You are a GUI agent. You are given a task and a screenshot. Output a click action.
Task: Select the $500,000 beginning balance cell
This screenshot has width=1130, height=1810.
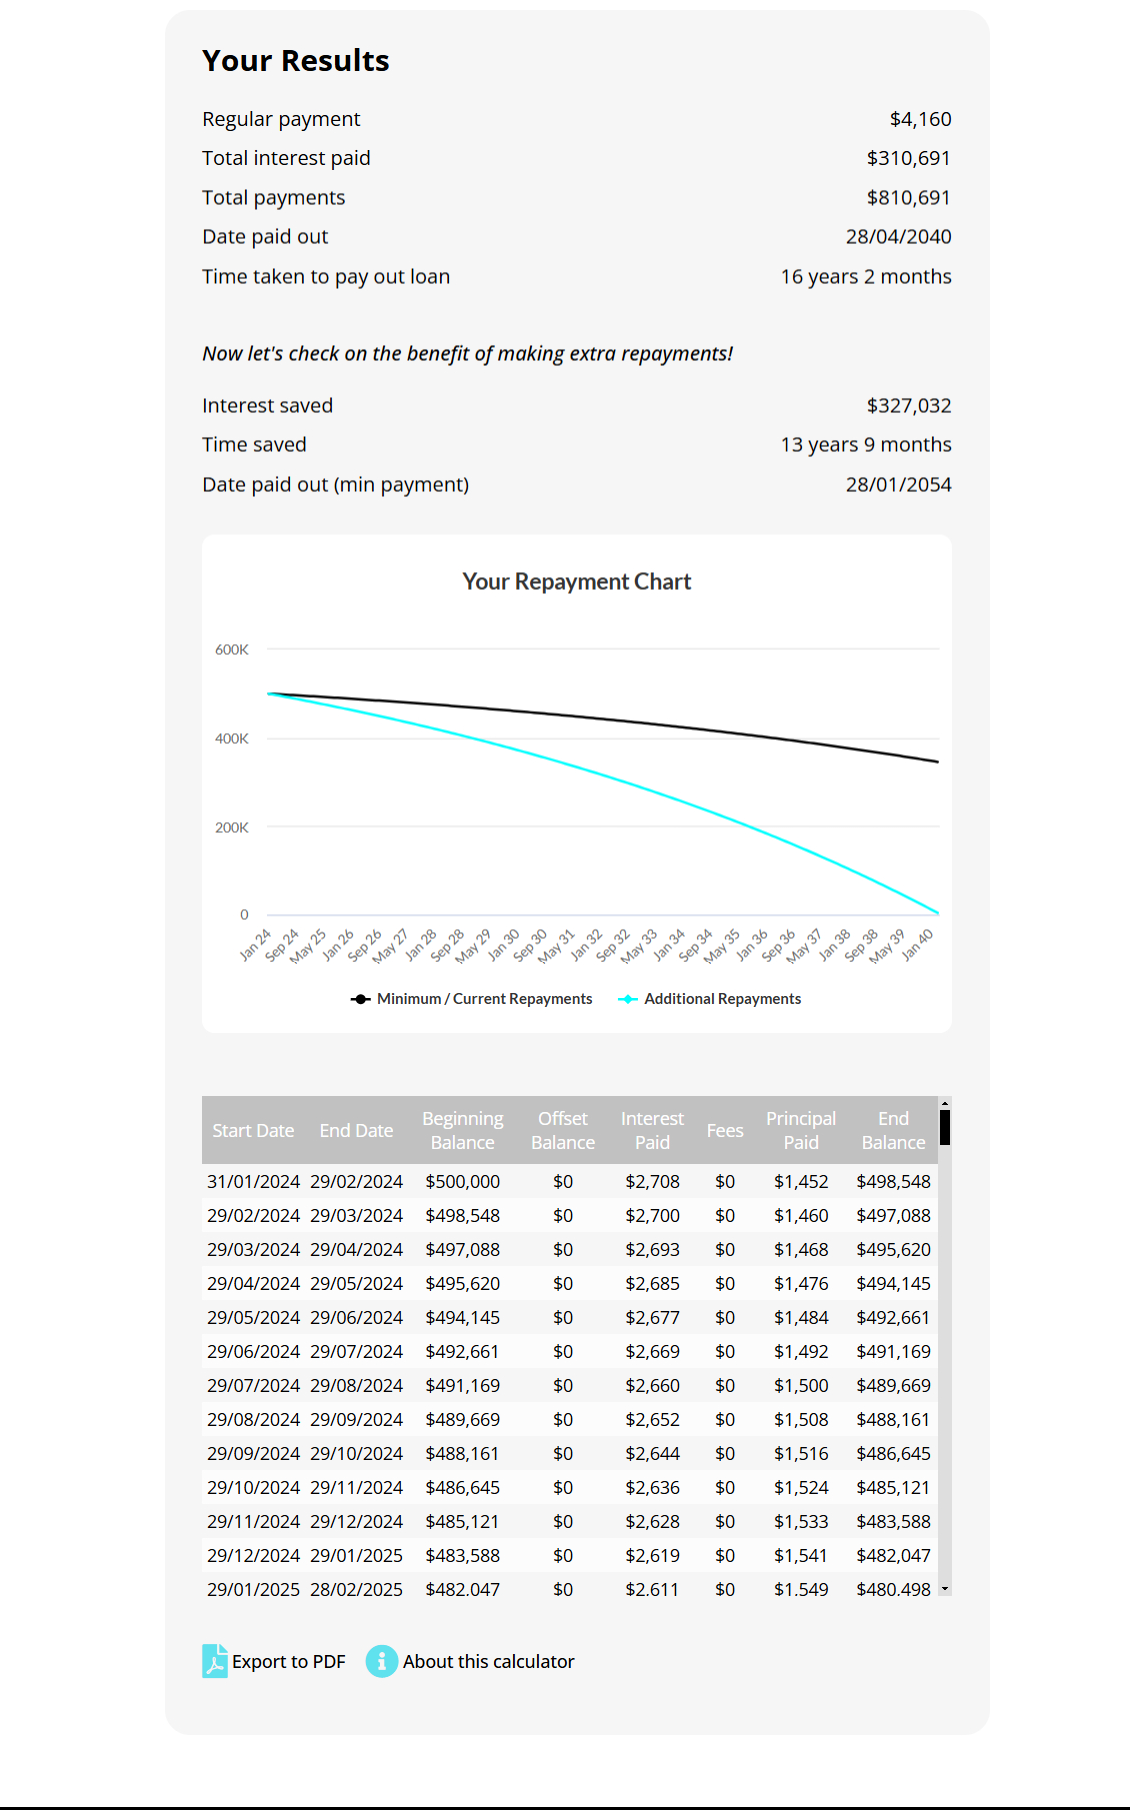[463, 1181]
